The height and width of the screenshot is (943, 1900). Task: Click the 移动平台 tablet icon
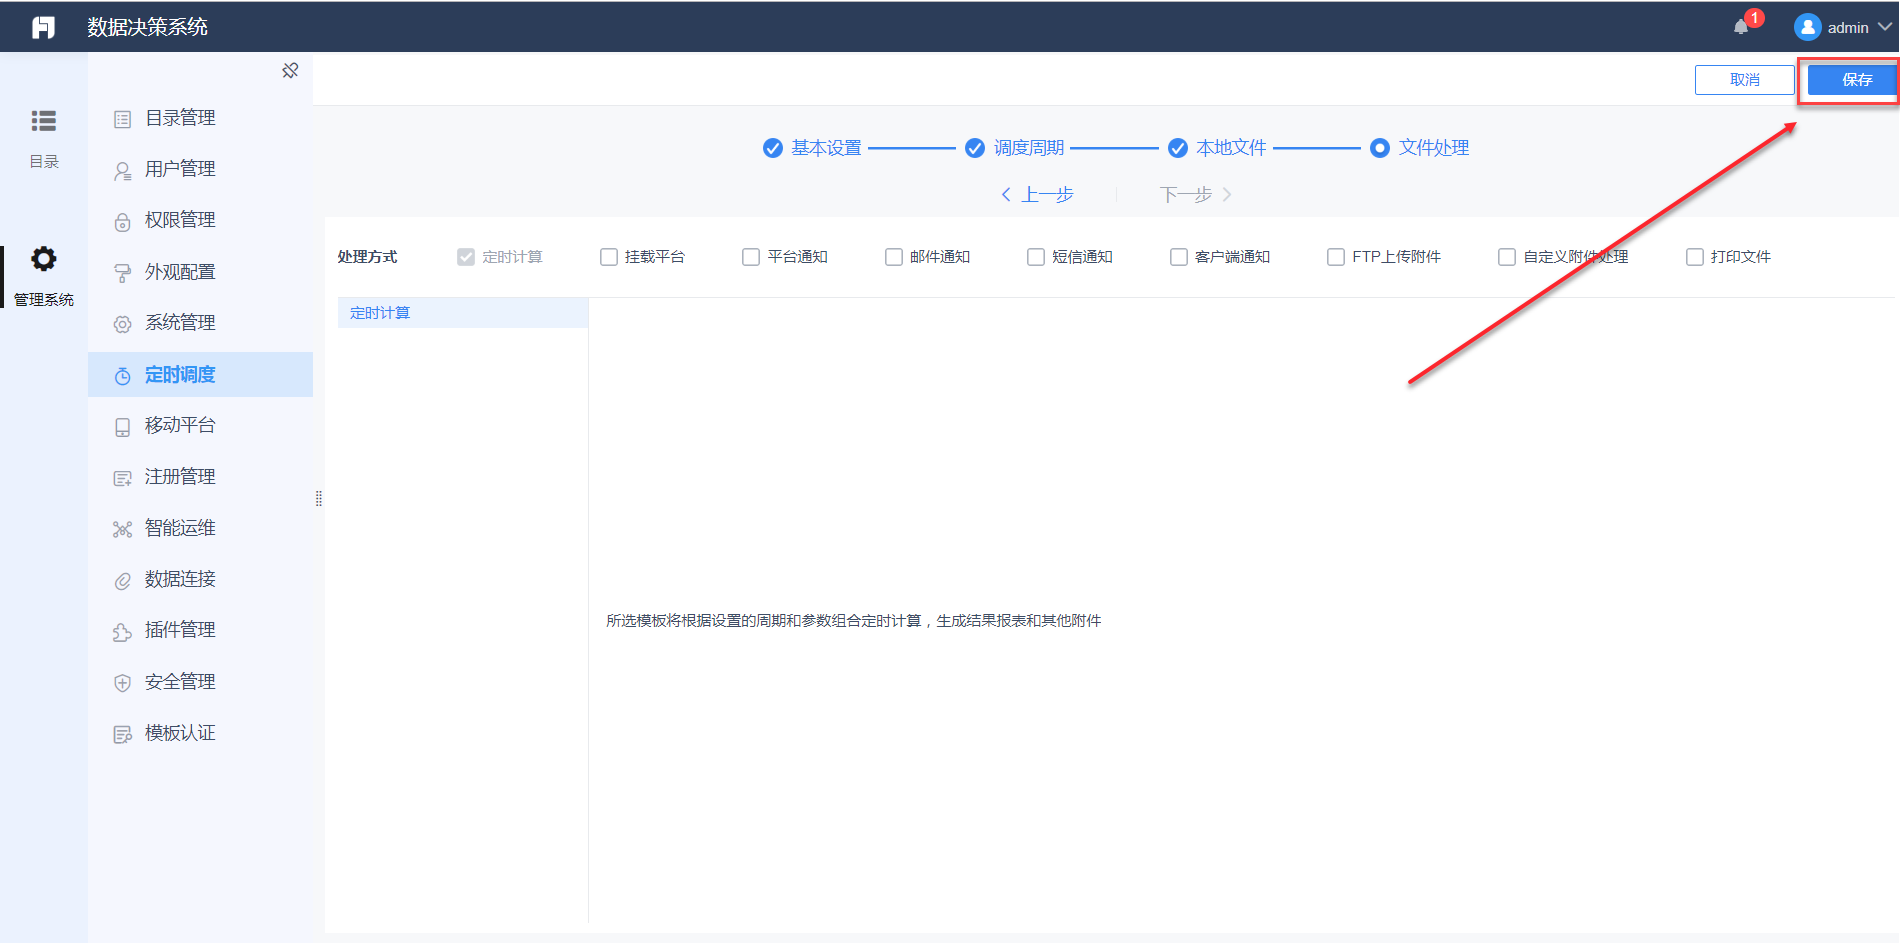[122, 427]
